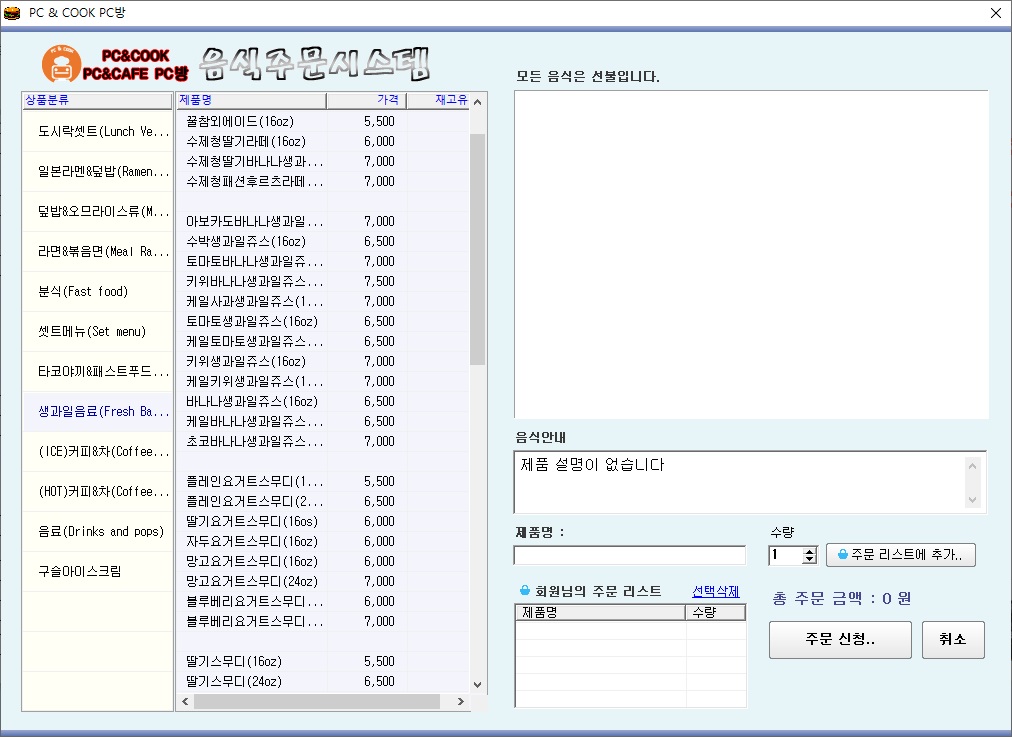The image size is (1012, 737).
Task: Sort by 가격 column header
Action: click(x=367, y=100)
